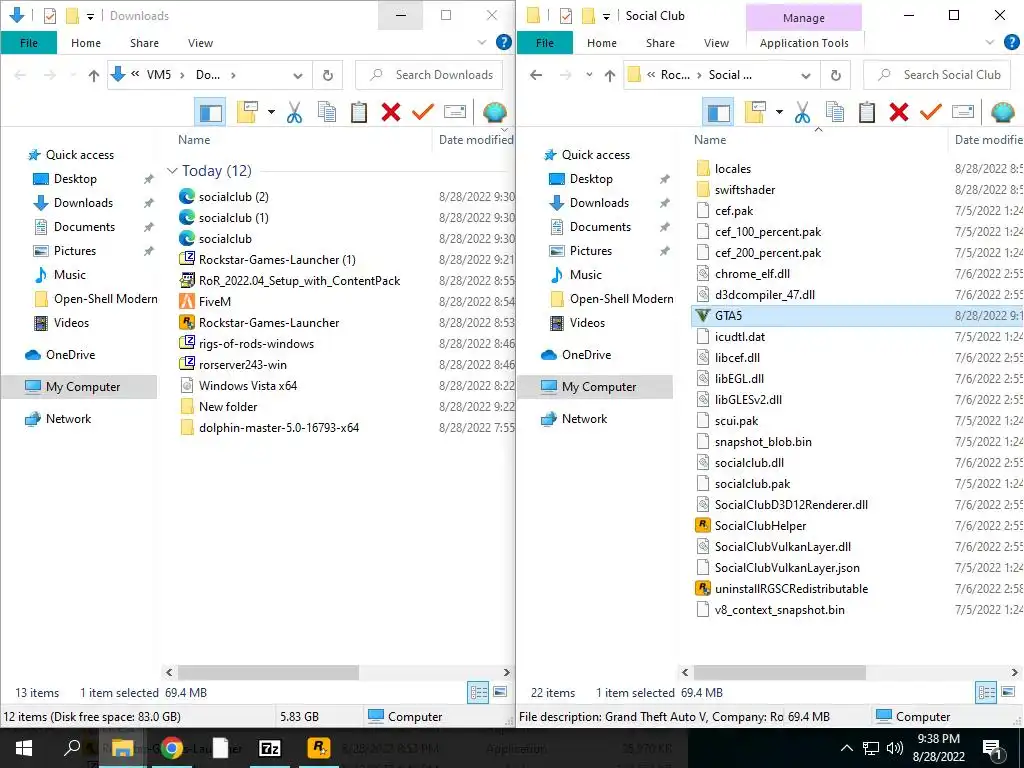This screenshot has width=1024, height=768.
Task: Select Rockstar-Games-Launcher (1) in Downloads
Action: (277, 260)
